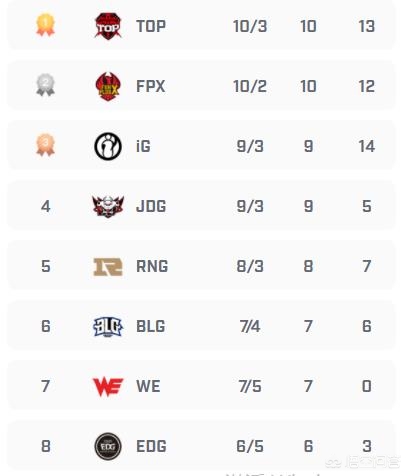Click the FPX team logo
The height and width of the screenshot is (476, 408).
[108, 86]
